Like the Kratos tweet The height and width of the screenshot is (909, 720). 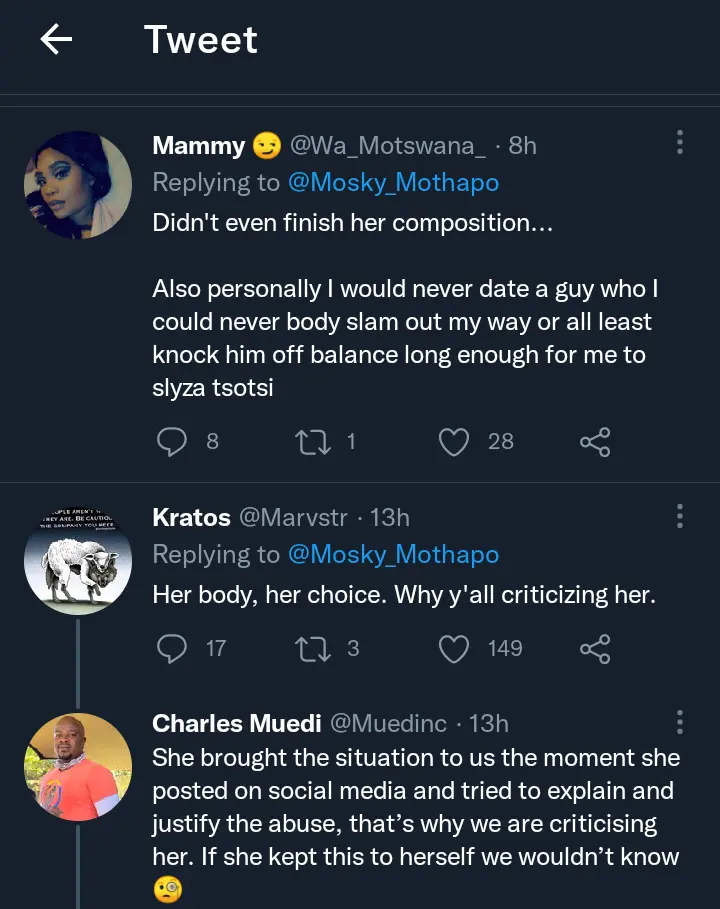pyautogui.click(x=454, y=649)
